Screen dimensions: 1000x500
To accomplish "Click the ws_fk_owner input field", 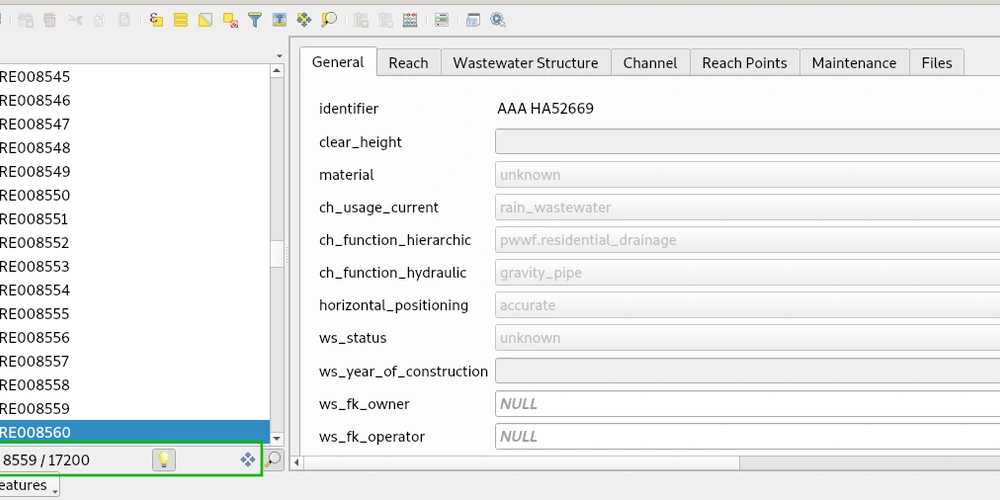I will click(746, 404).
